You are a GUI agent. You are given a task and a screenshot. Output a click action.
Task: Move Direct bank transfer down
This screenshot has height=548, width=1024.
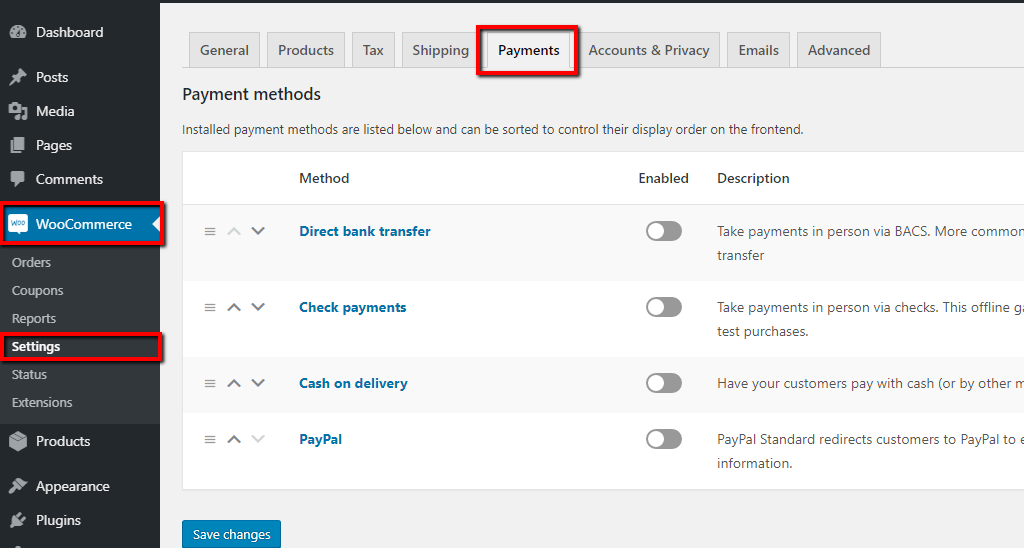pyautogui.click(x=258, y=231)
